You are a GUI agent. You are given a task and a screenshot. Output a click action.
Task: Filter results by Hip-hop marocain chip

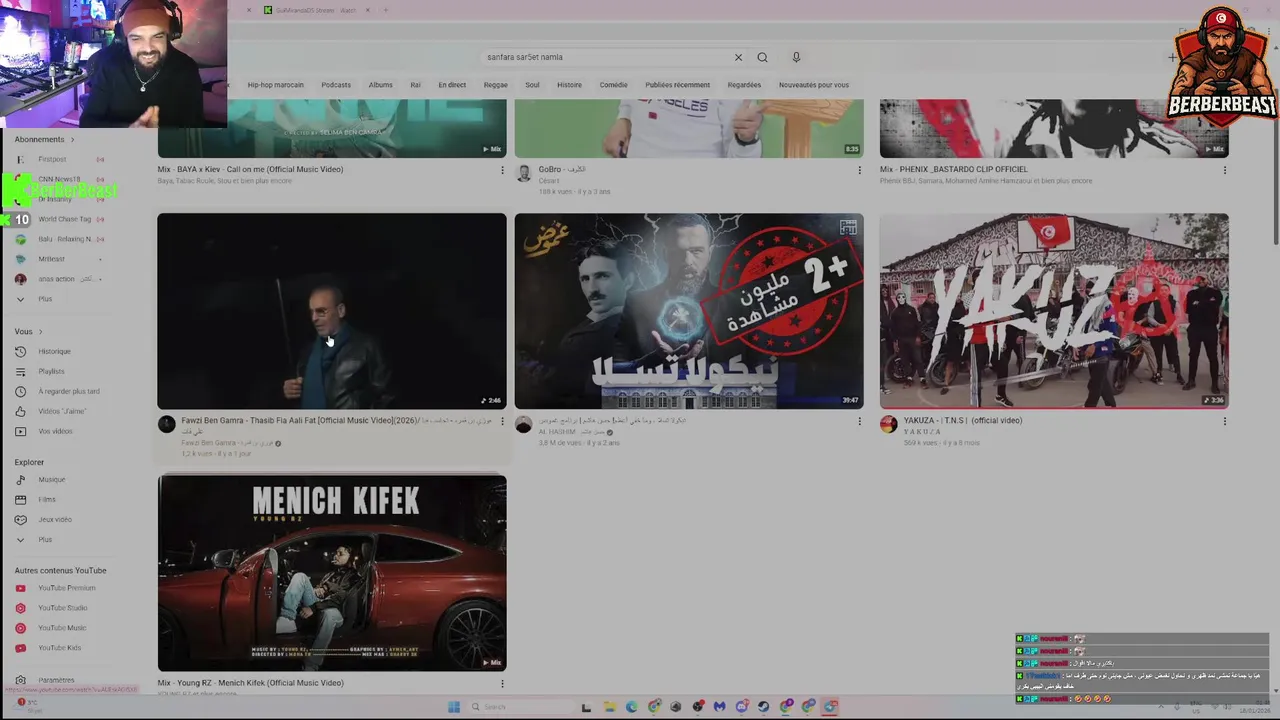276,85
